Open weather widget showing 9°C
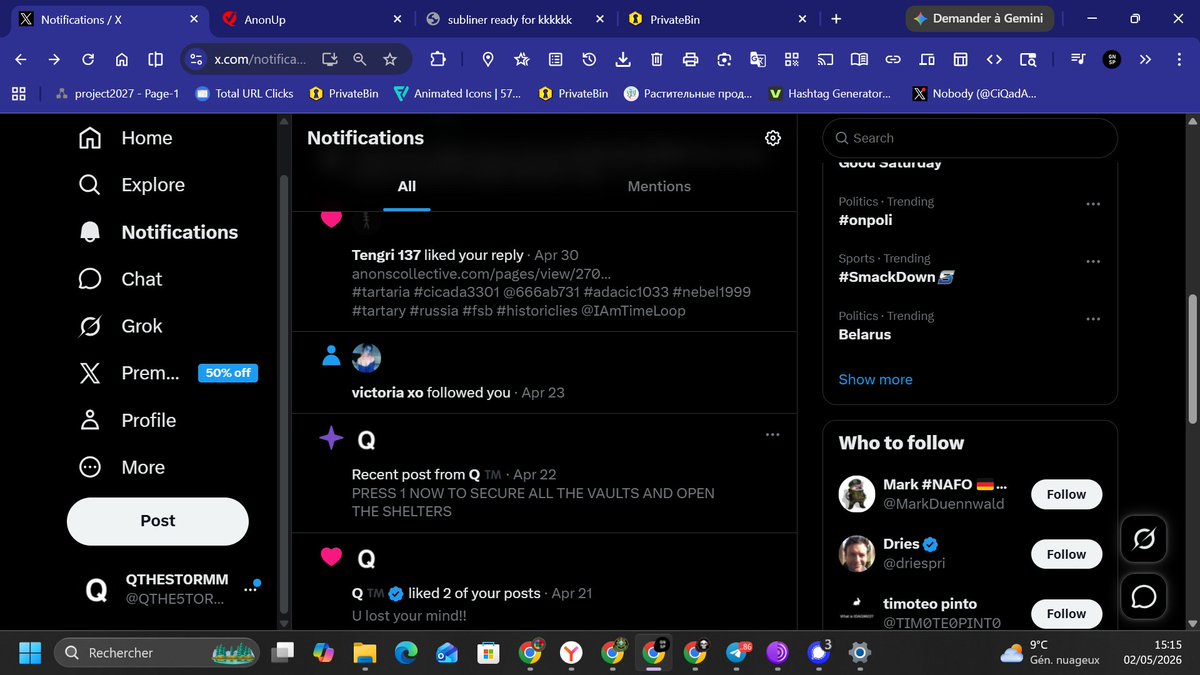 (1049, 653)
